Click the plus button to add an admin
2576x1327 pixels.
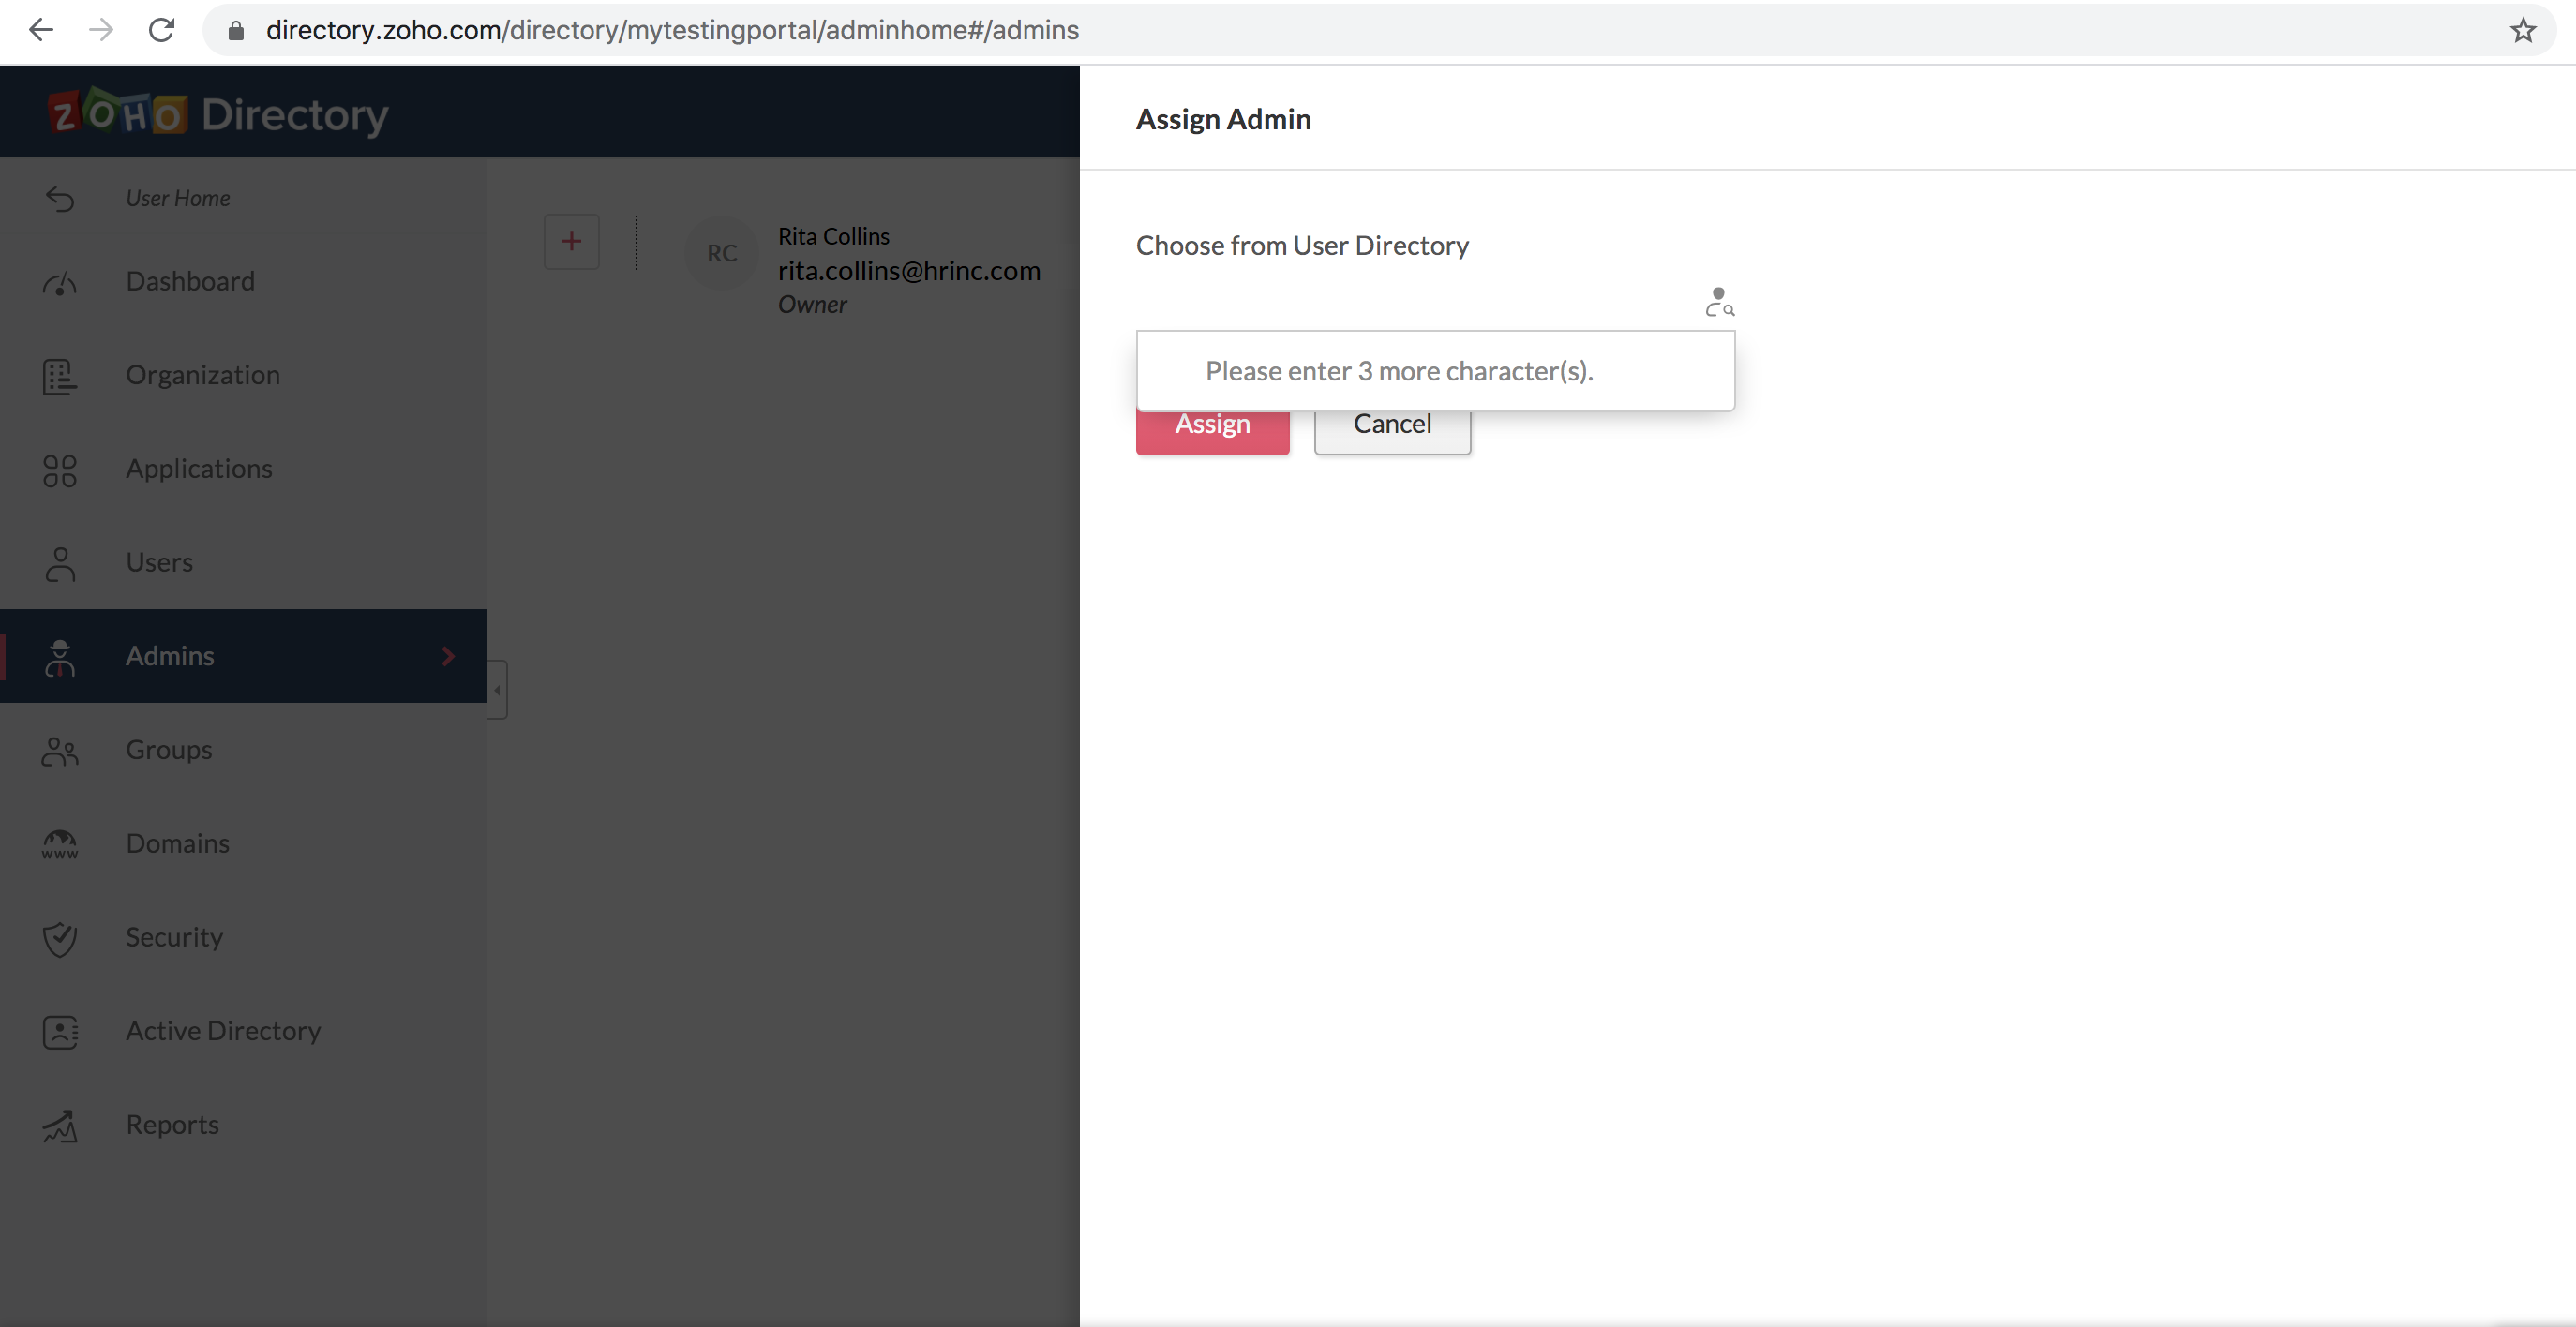[x=571, y=241]
